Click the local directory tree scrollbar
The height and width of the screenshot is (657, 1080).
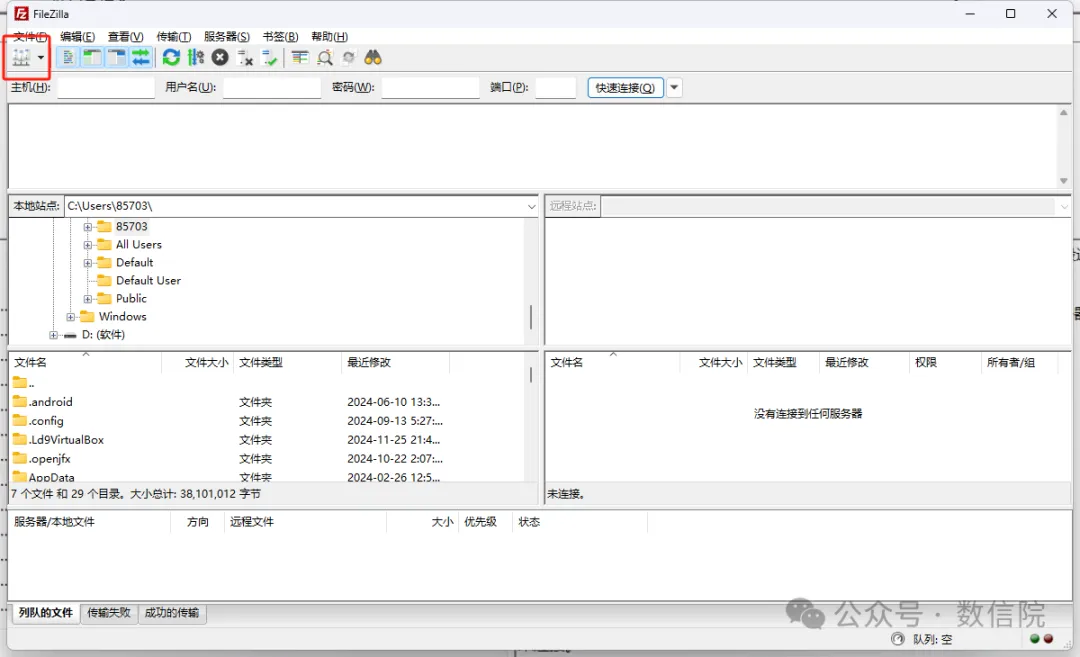pos(531,316)
